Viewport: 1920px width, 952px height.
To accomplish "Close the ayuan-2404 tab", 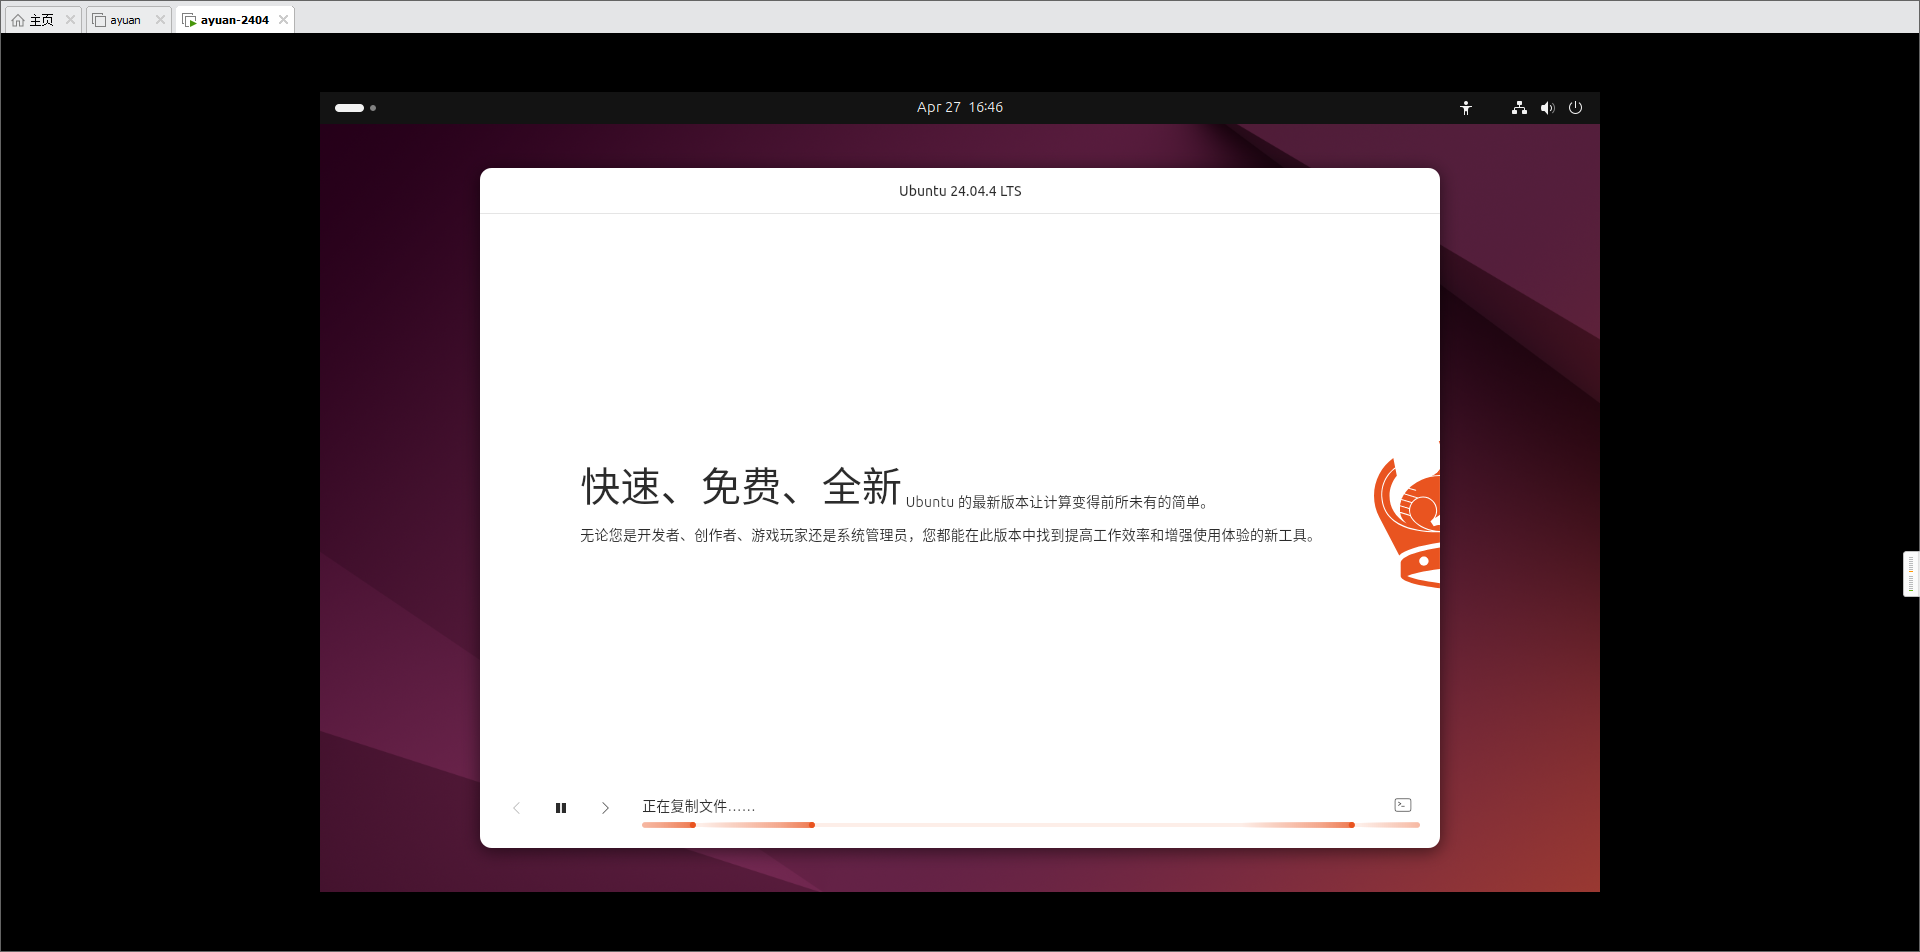I will pos(284,20).
